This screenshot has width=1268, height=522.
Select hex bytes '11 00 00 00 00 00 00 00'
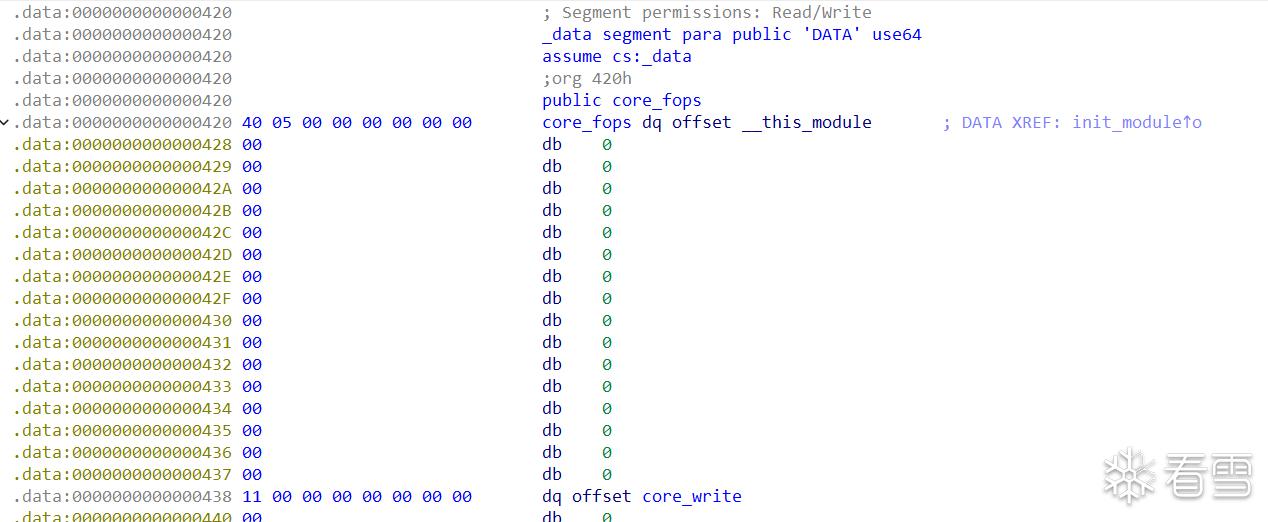click(356, 497)
